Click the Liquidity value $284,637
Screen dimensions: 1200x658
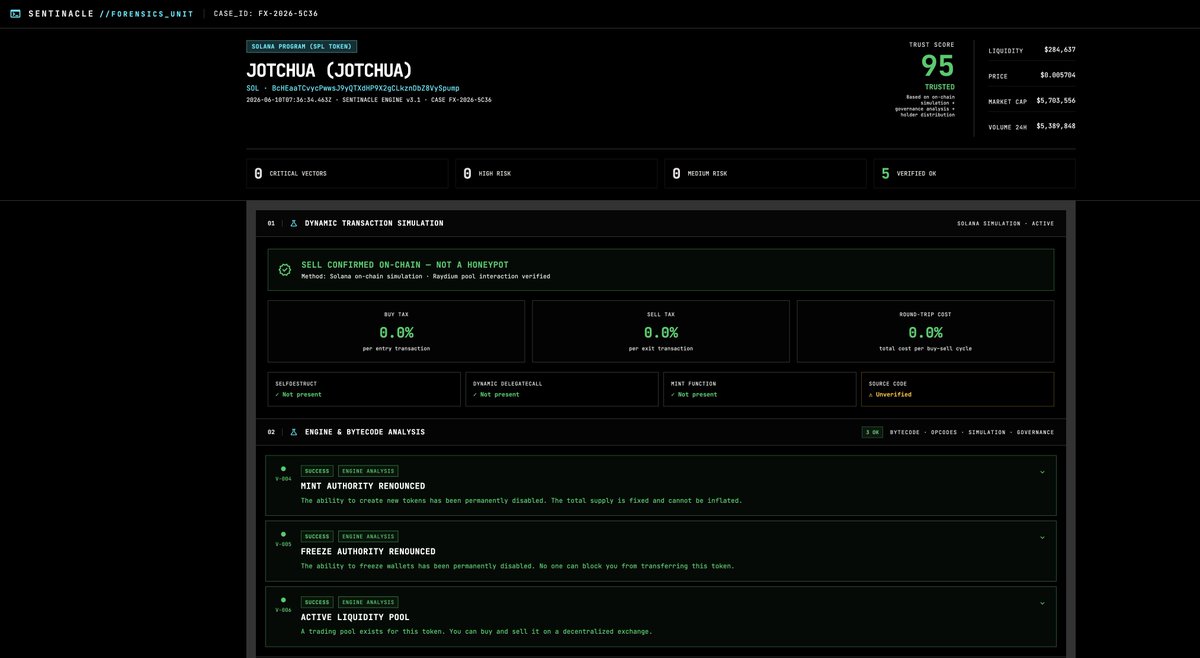click(1060, 50)
